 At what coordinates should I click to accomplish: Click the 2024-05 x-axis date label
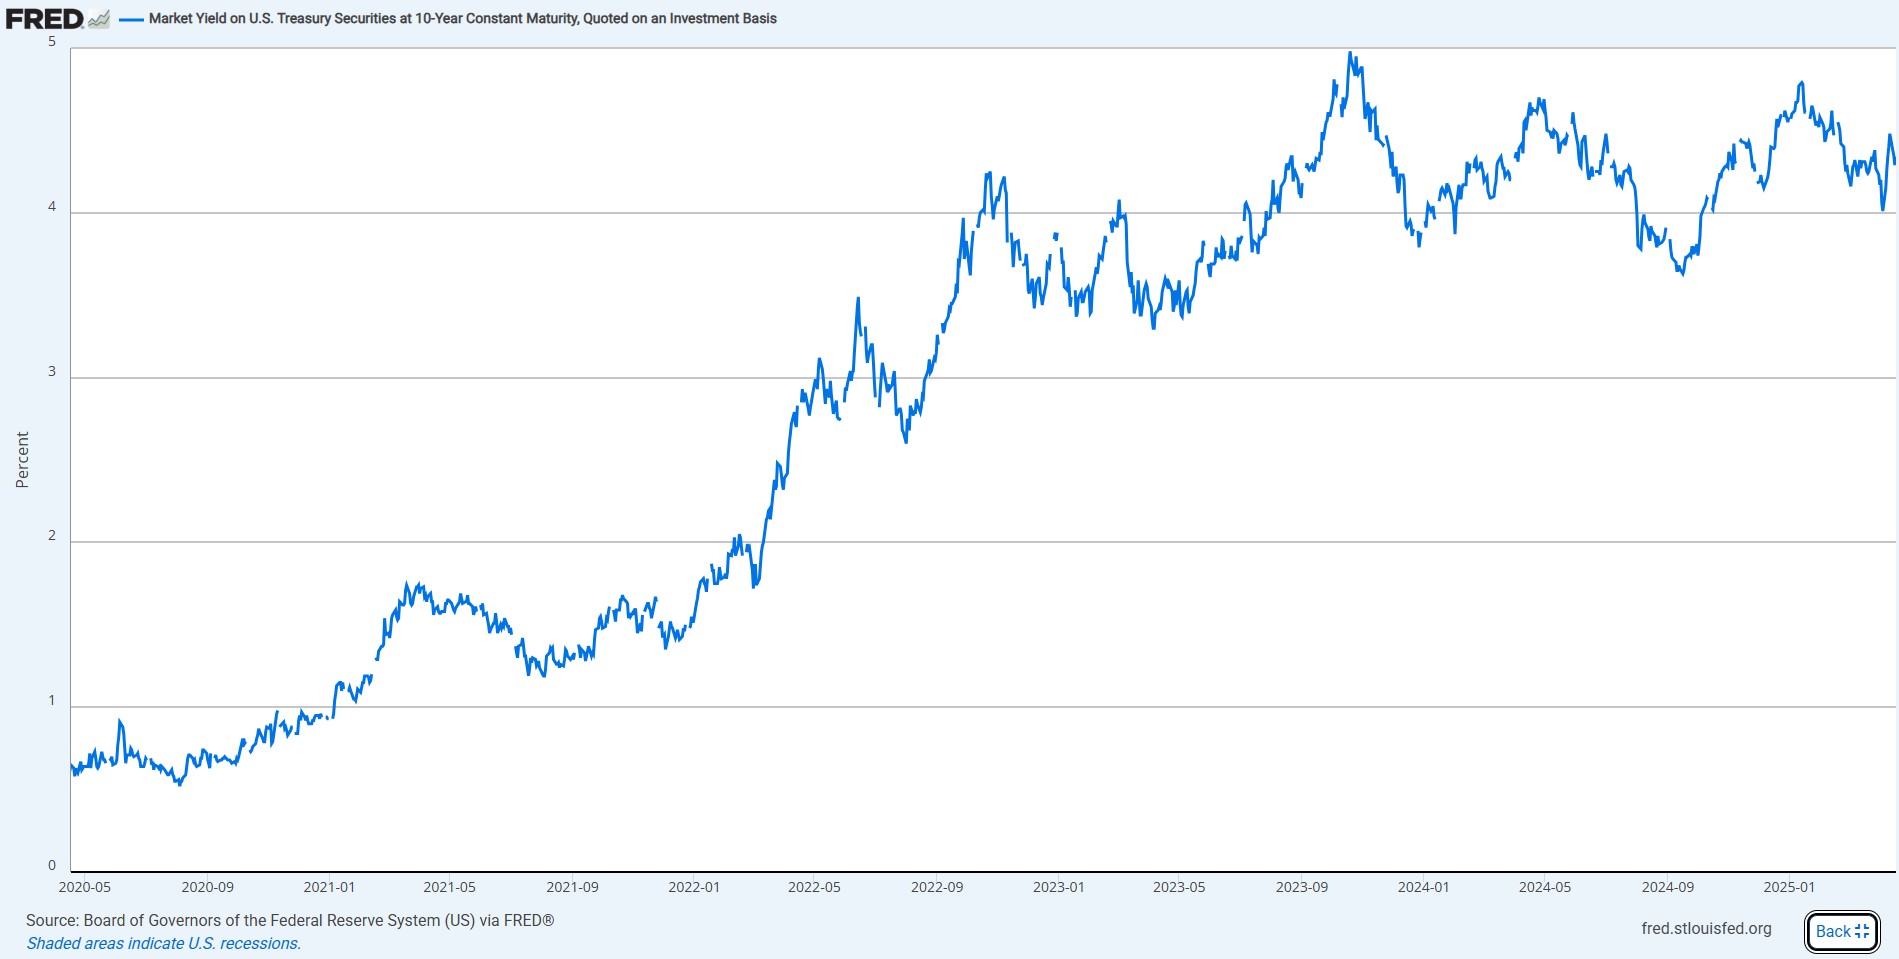(x=1545, y=887)
